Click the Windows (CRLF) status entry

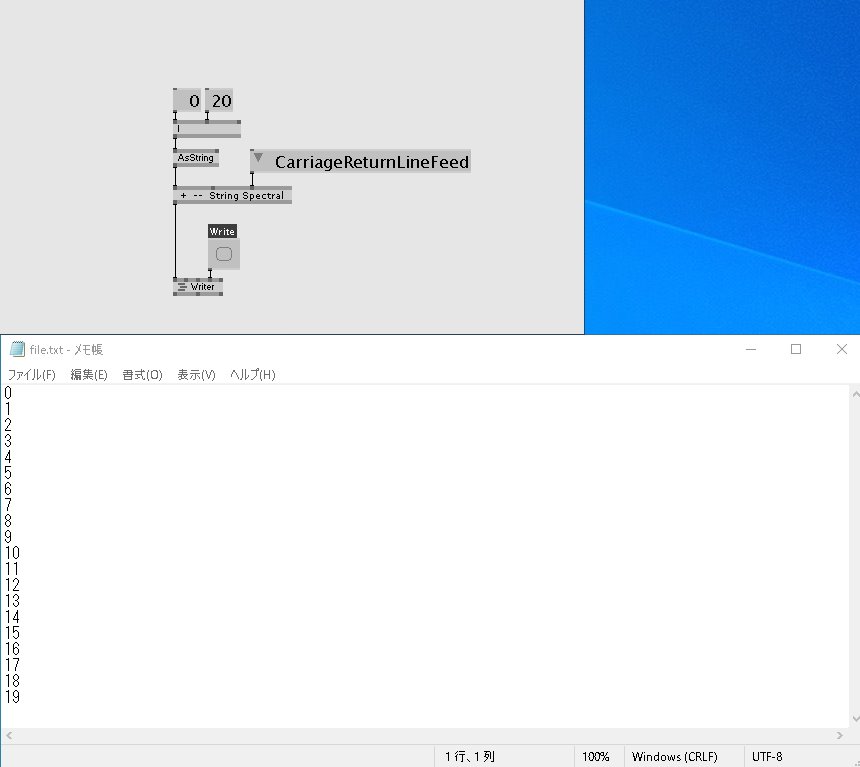[674, 757]
